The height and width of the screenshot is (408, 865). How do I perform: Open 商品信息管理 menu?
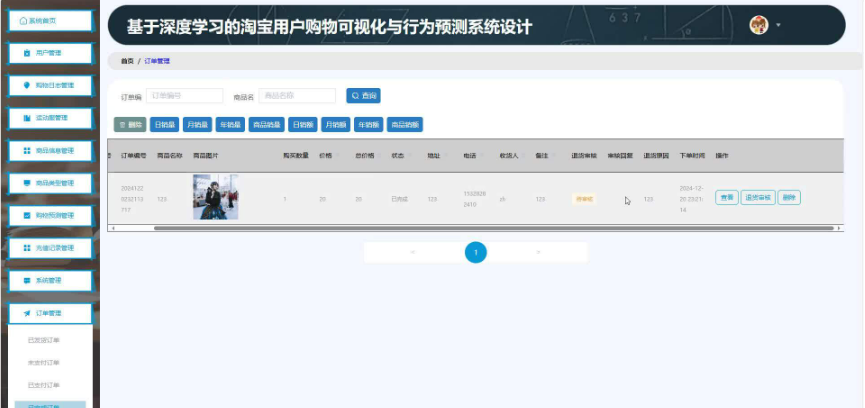(x=50, y=151)
